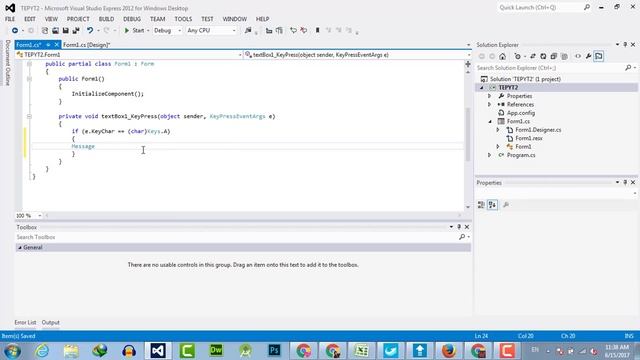Open the BUILD menu
640x360 pixels.
coord(106,19)
